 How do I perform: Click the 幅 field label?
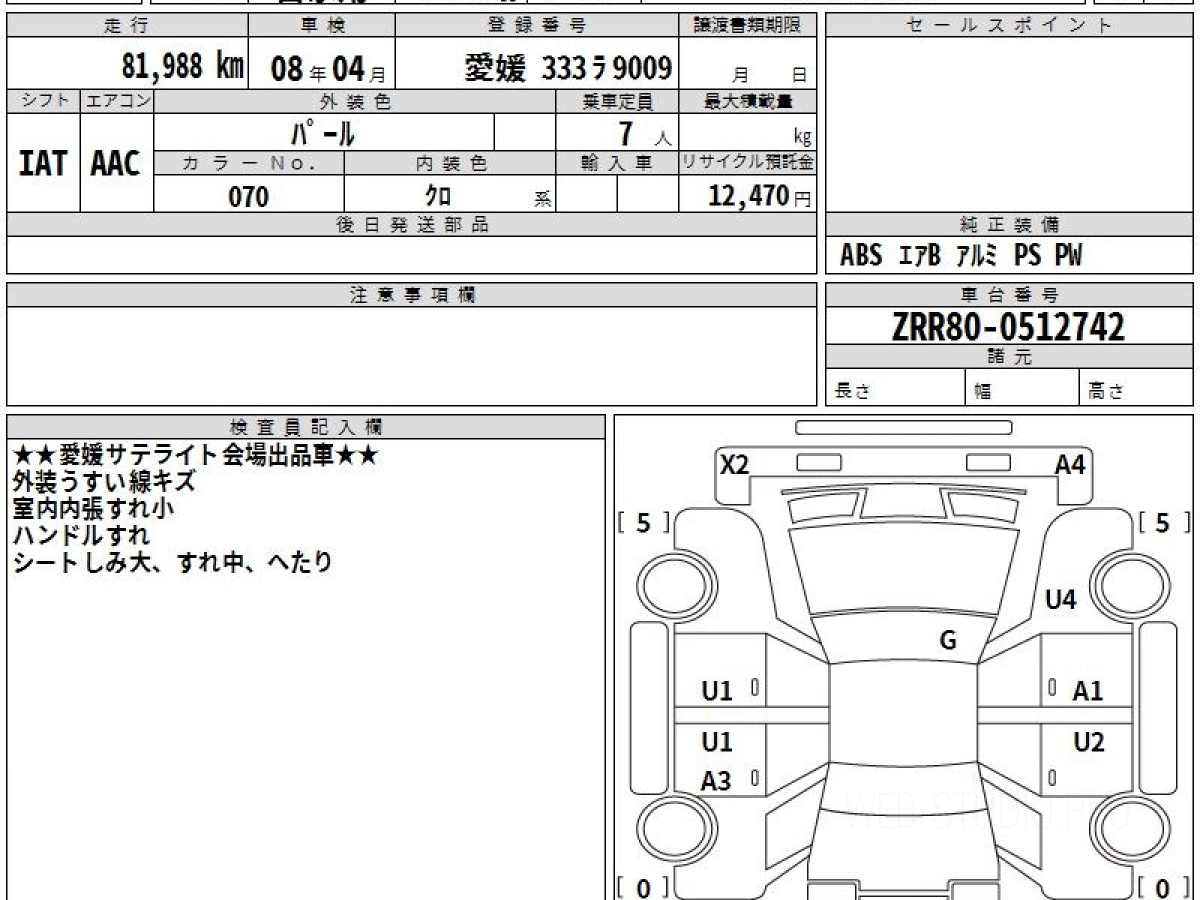[984, 392]
